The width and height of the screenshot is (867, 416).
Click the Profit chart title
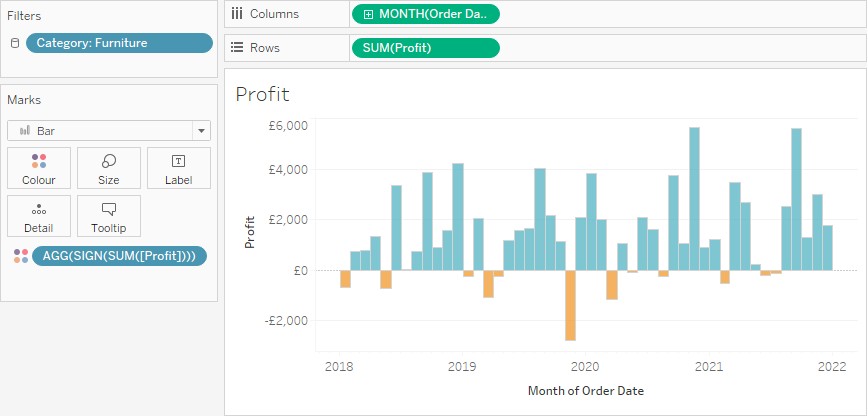click(x=262, y=95)
